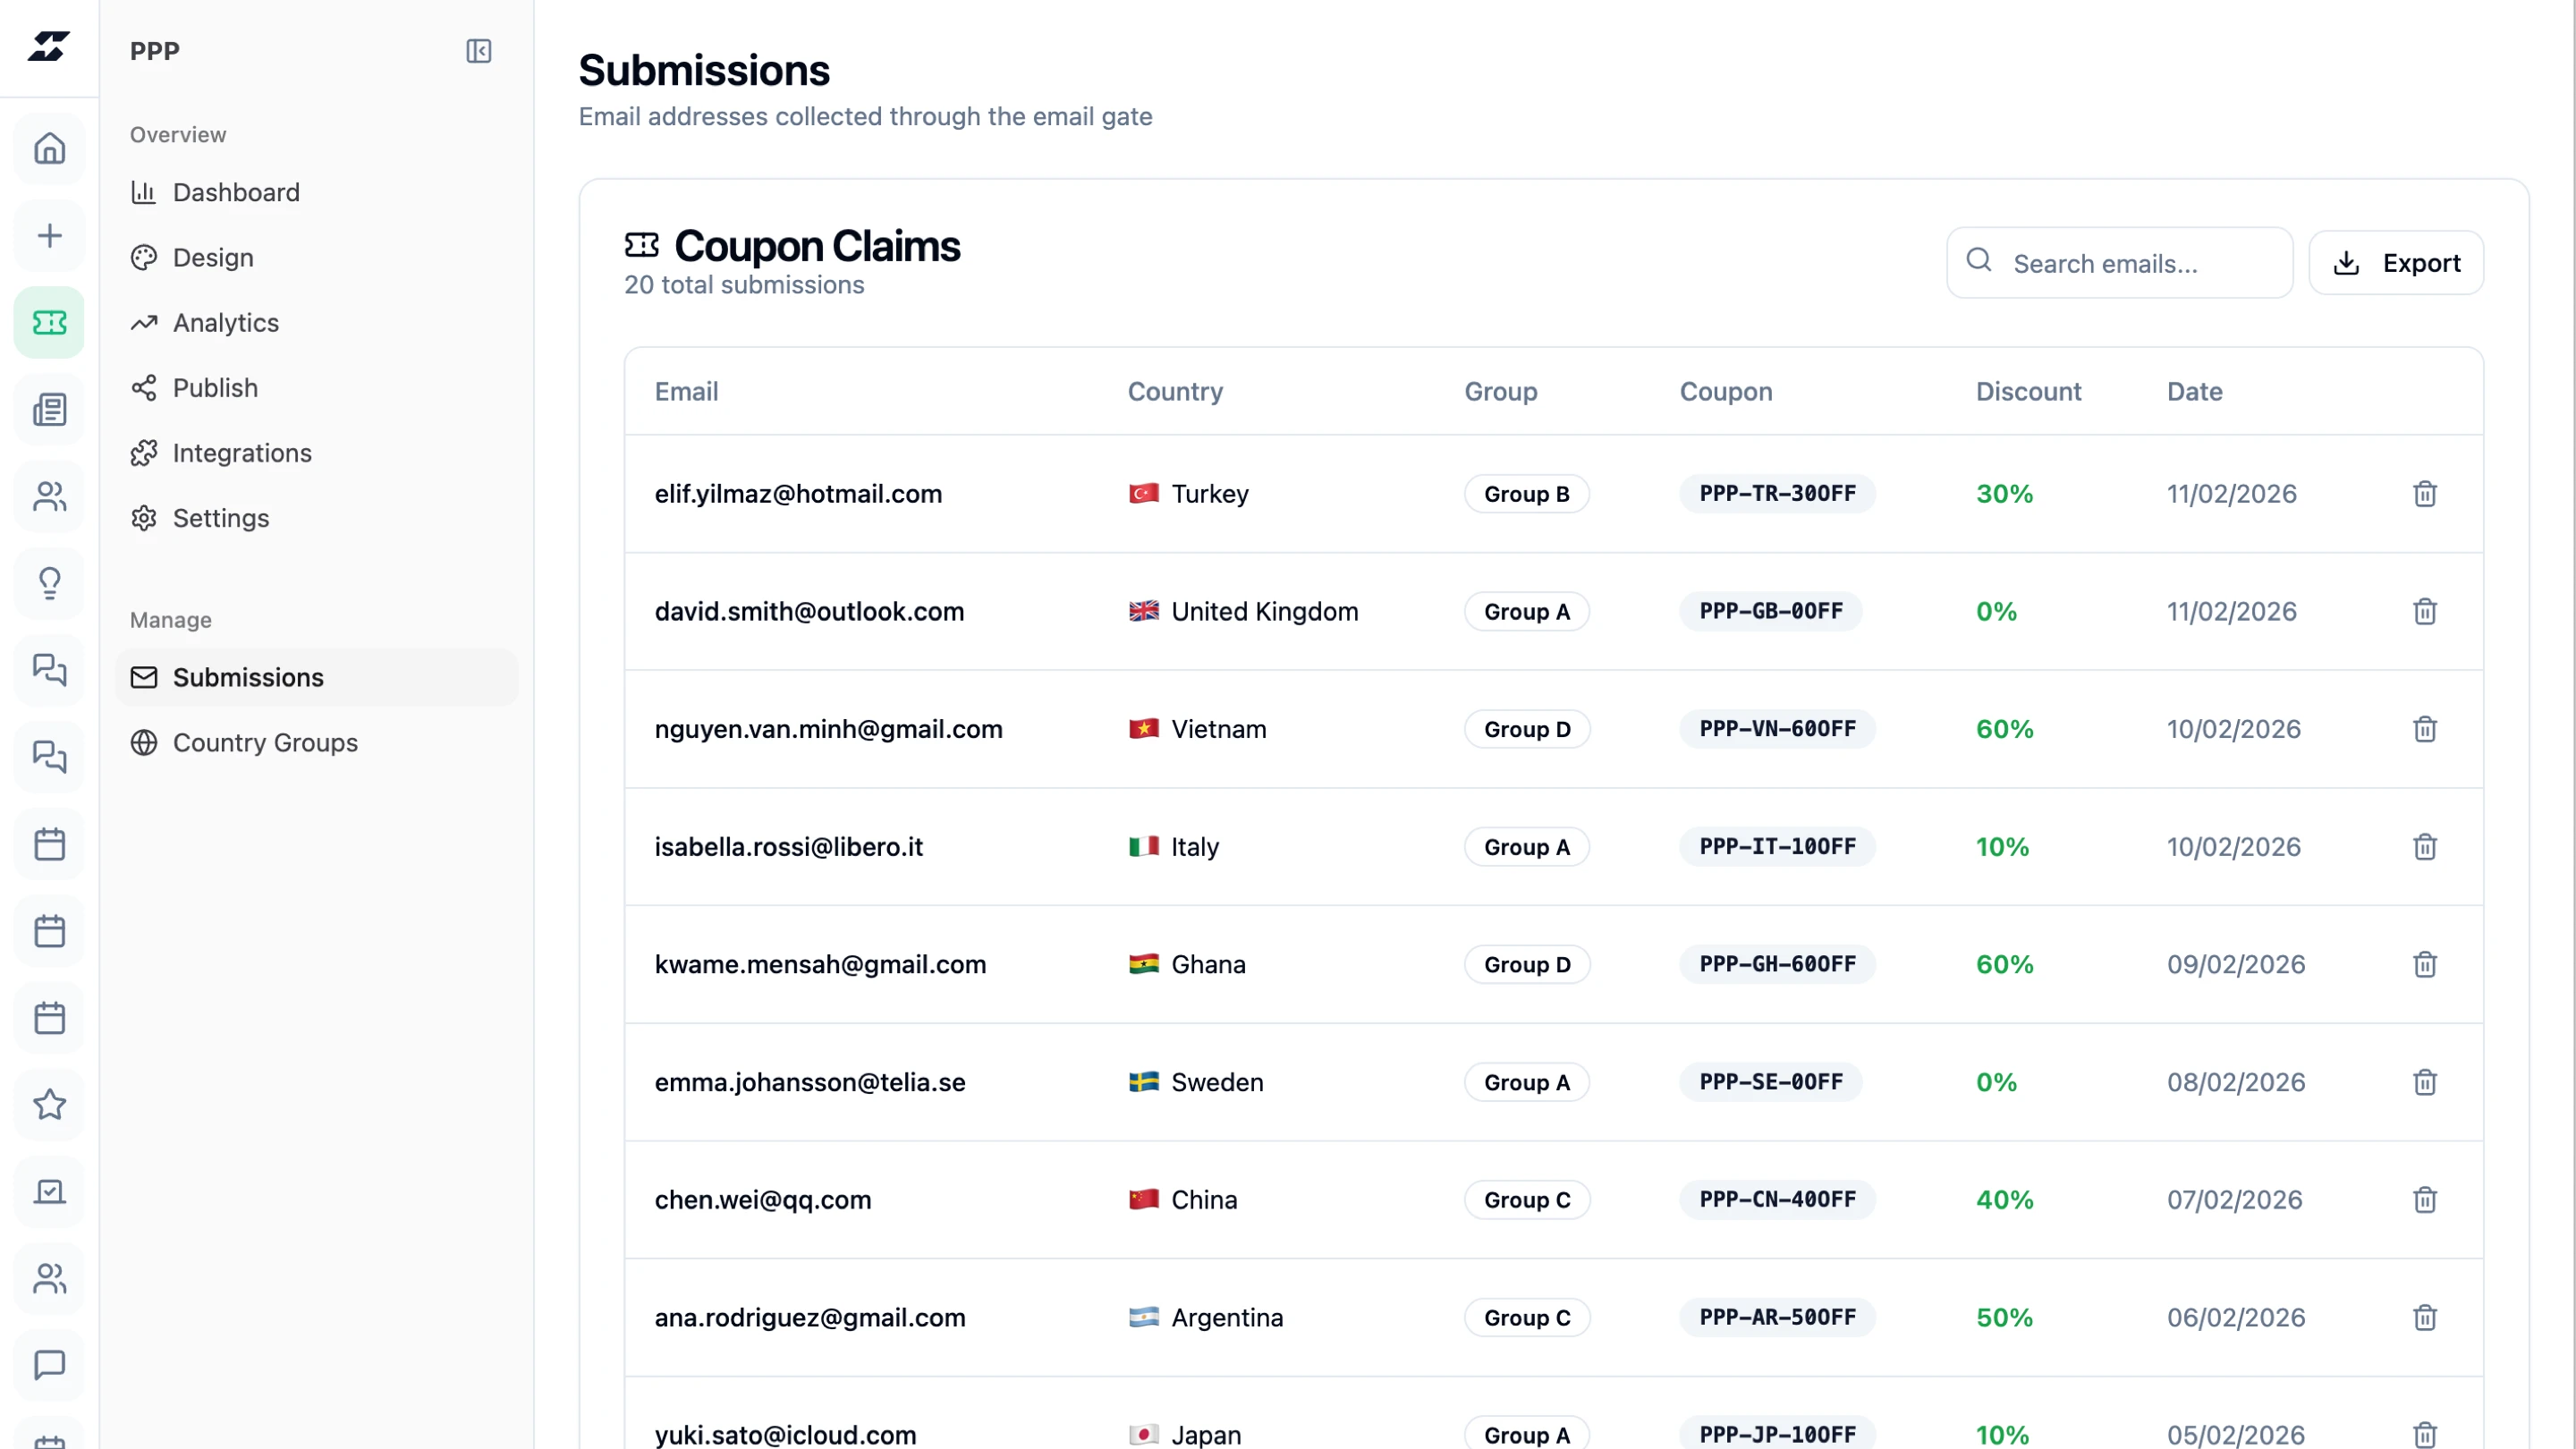2576x1449 pixels.
Task: Delete the kwame.mensah@gmail.com row
Action: 2424,964
